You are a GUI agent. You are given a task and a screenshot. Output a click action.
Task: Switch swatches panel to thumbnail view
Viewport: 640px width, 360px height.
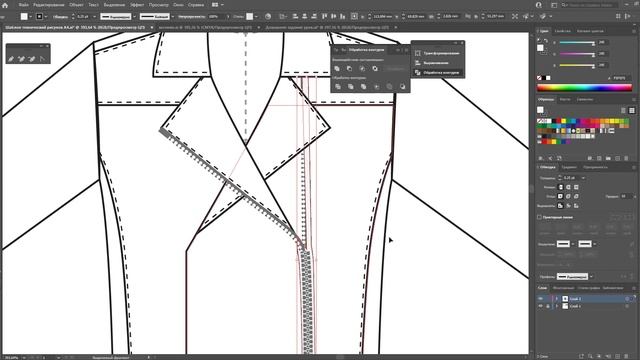(x=631, y=110)
